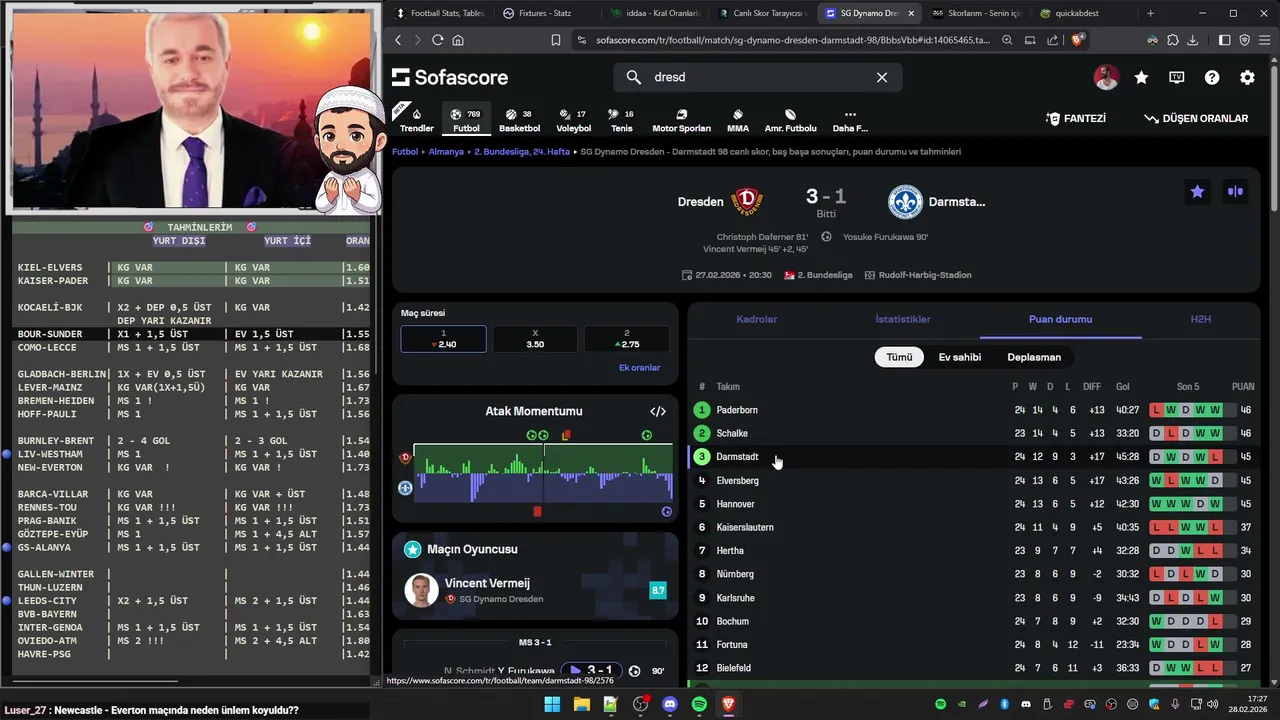Open Vincent Vermeij player card
This screenshot has height=720, width=1280.
pos(535,590)
